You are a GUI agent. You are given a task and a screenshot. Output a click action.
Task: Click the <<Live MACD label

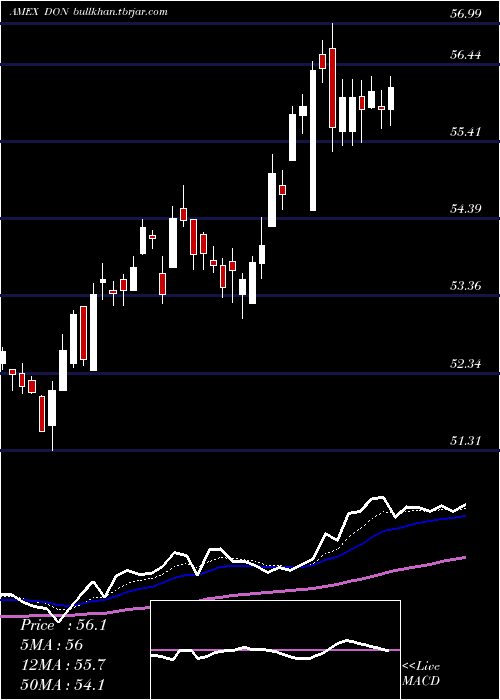click(x=421, y=673)
